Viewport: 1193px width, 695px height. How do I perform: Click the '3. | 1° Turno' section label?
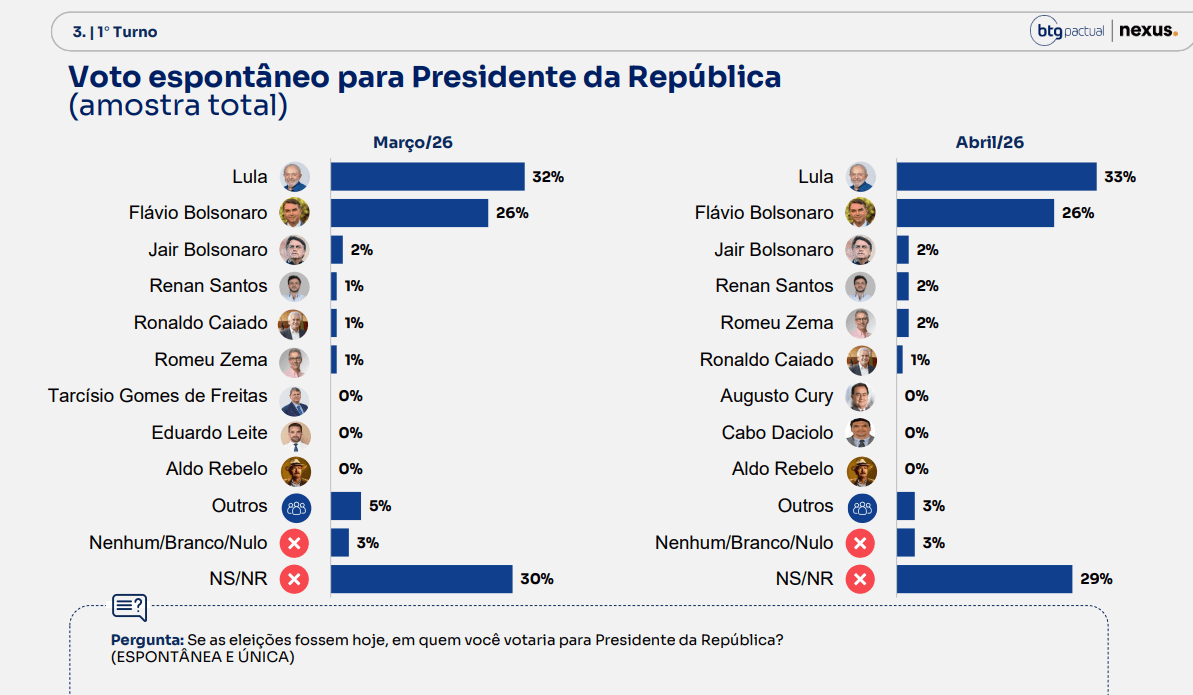click(115, 32)
